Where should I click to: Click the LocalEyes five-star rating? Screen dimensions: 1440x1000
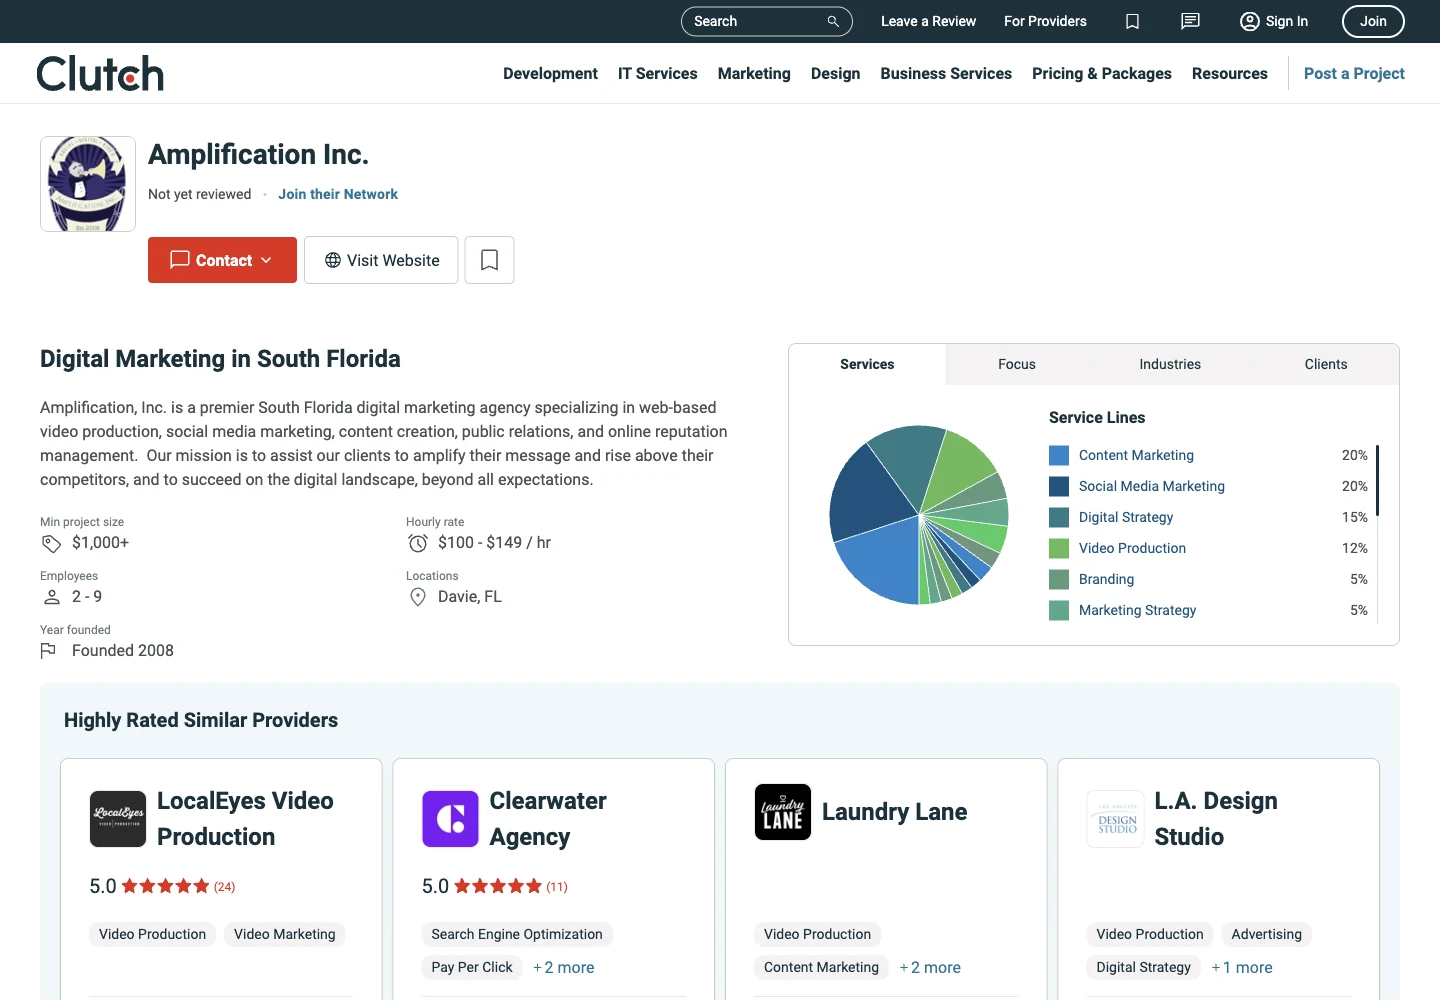[165, 886]
